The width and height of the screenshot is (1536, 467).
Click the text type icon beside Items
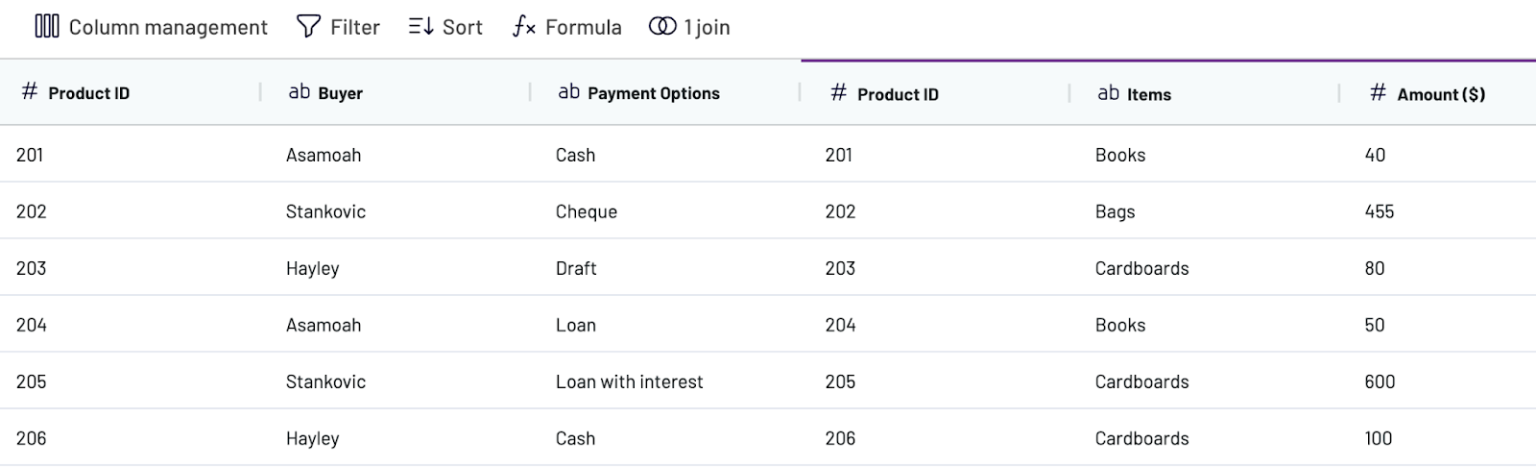point(1108,93)
